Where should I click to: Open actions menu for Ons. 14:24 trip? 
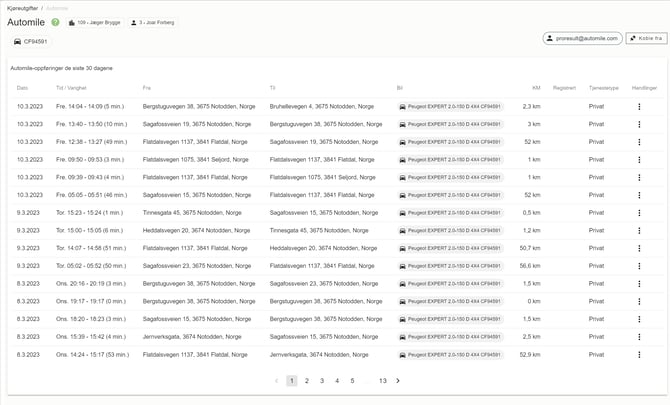tap(639, 355)
